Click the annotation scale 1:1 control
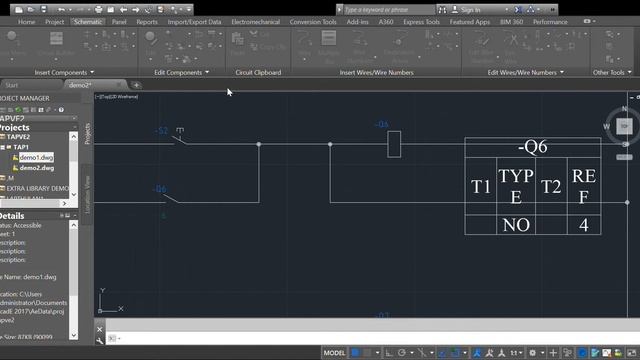The image size is (640, 360). pyautogui.click(x=516, y=353)
